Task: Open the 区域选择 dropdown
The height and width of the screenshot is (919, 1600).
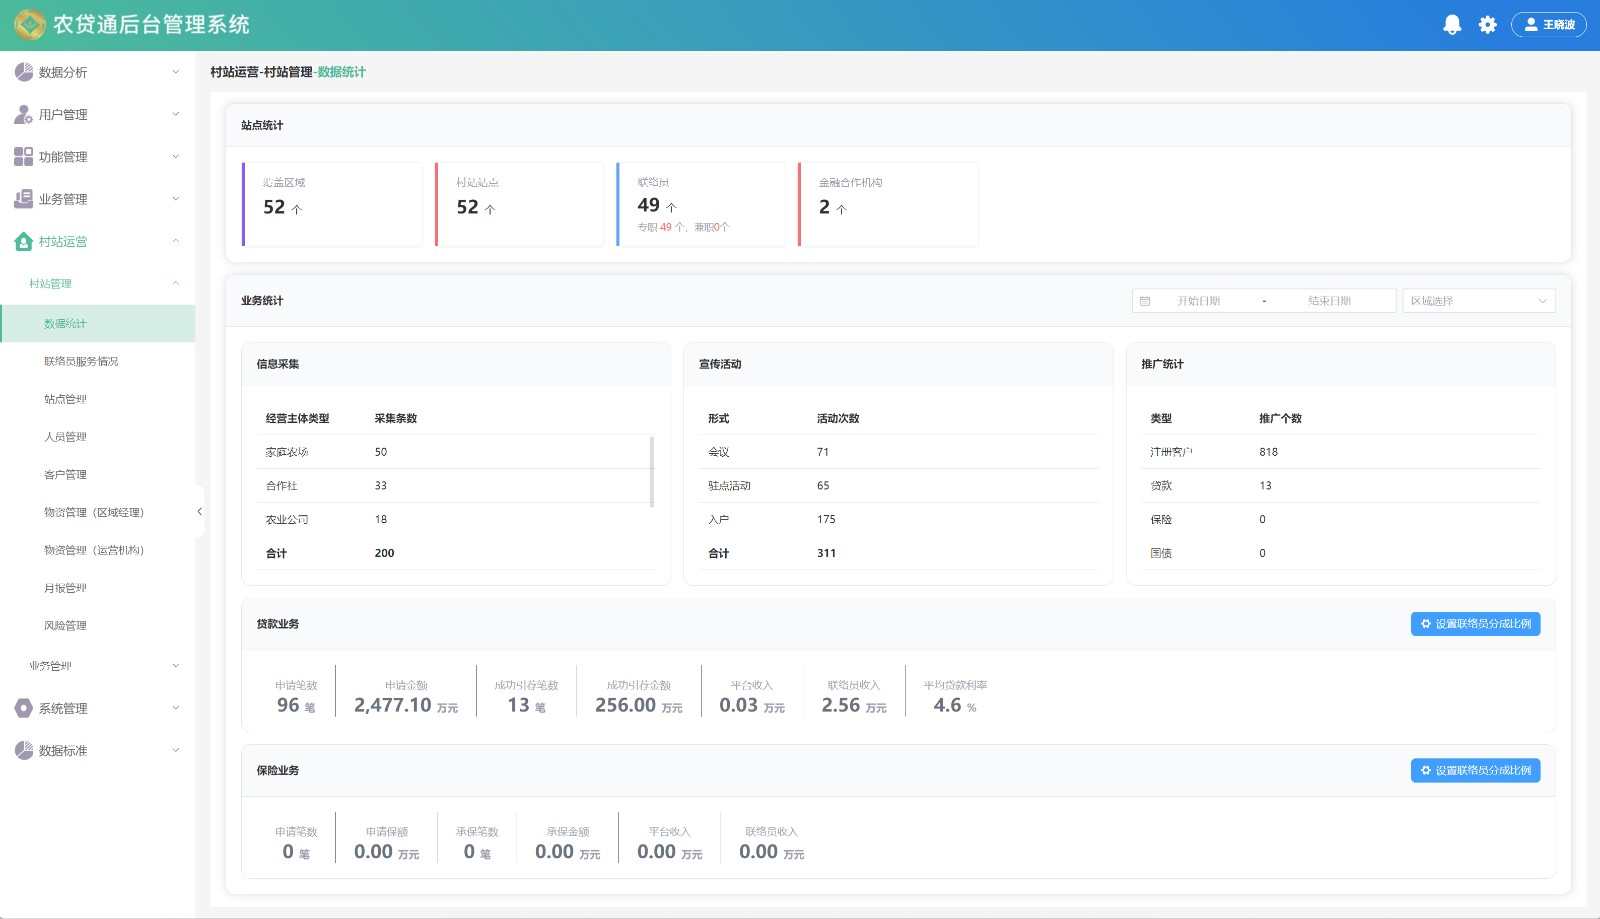Action: [1478, 301]
